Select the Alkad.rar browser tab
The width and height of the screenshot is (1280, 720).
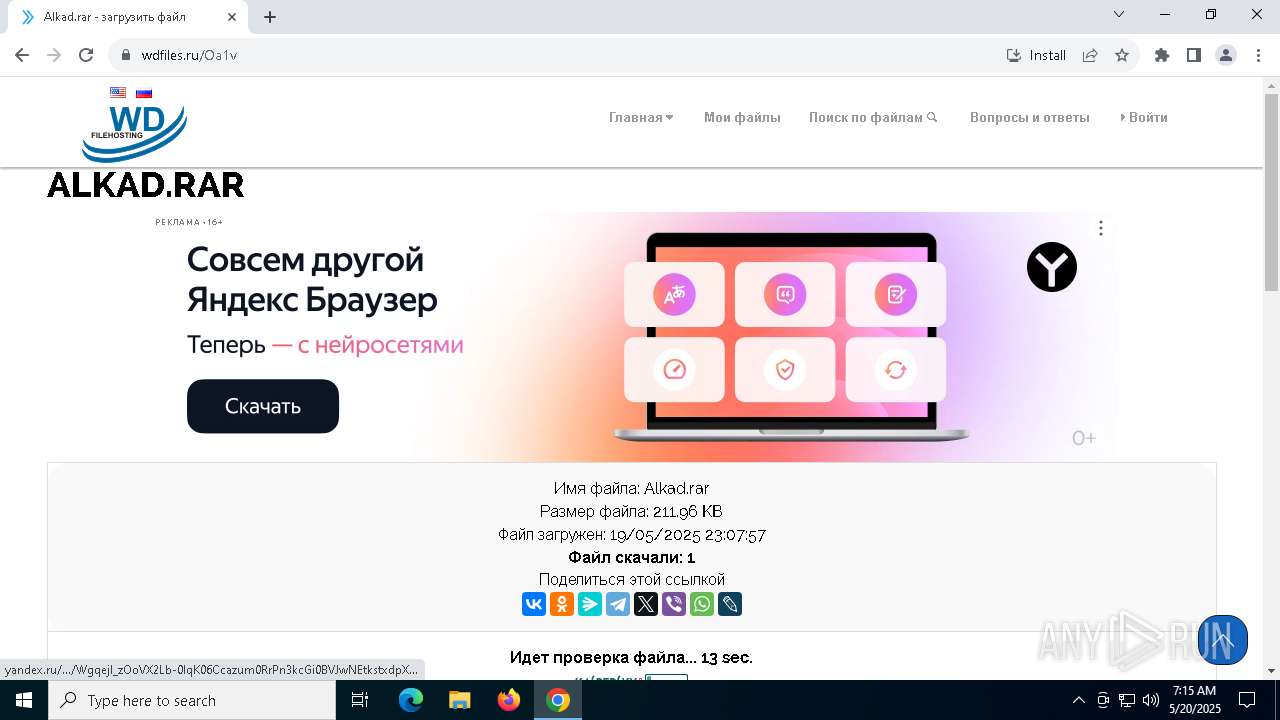tap(128, 17)
